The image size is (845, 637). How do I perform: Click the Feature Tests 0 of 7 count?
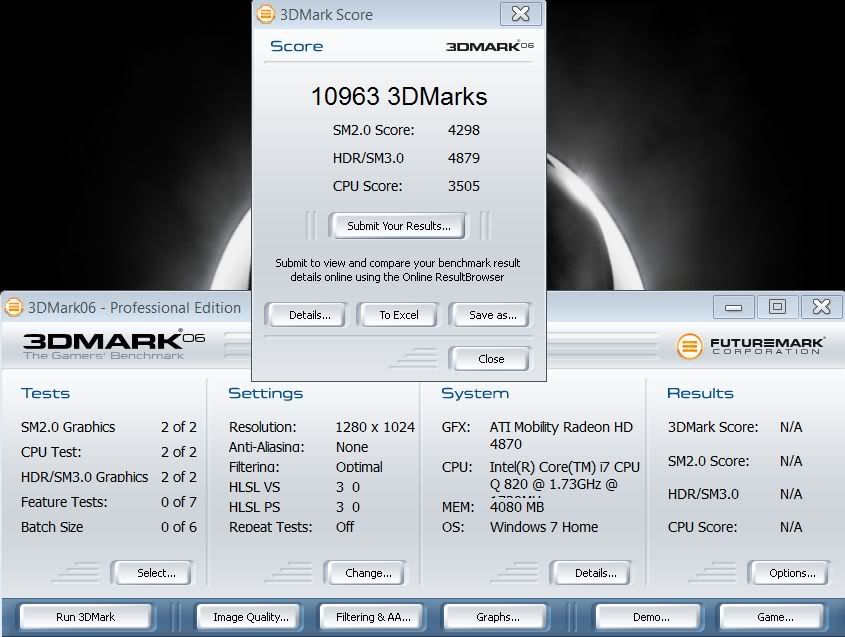[179, 502]
